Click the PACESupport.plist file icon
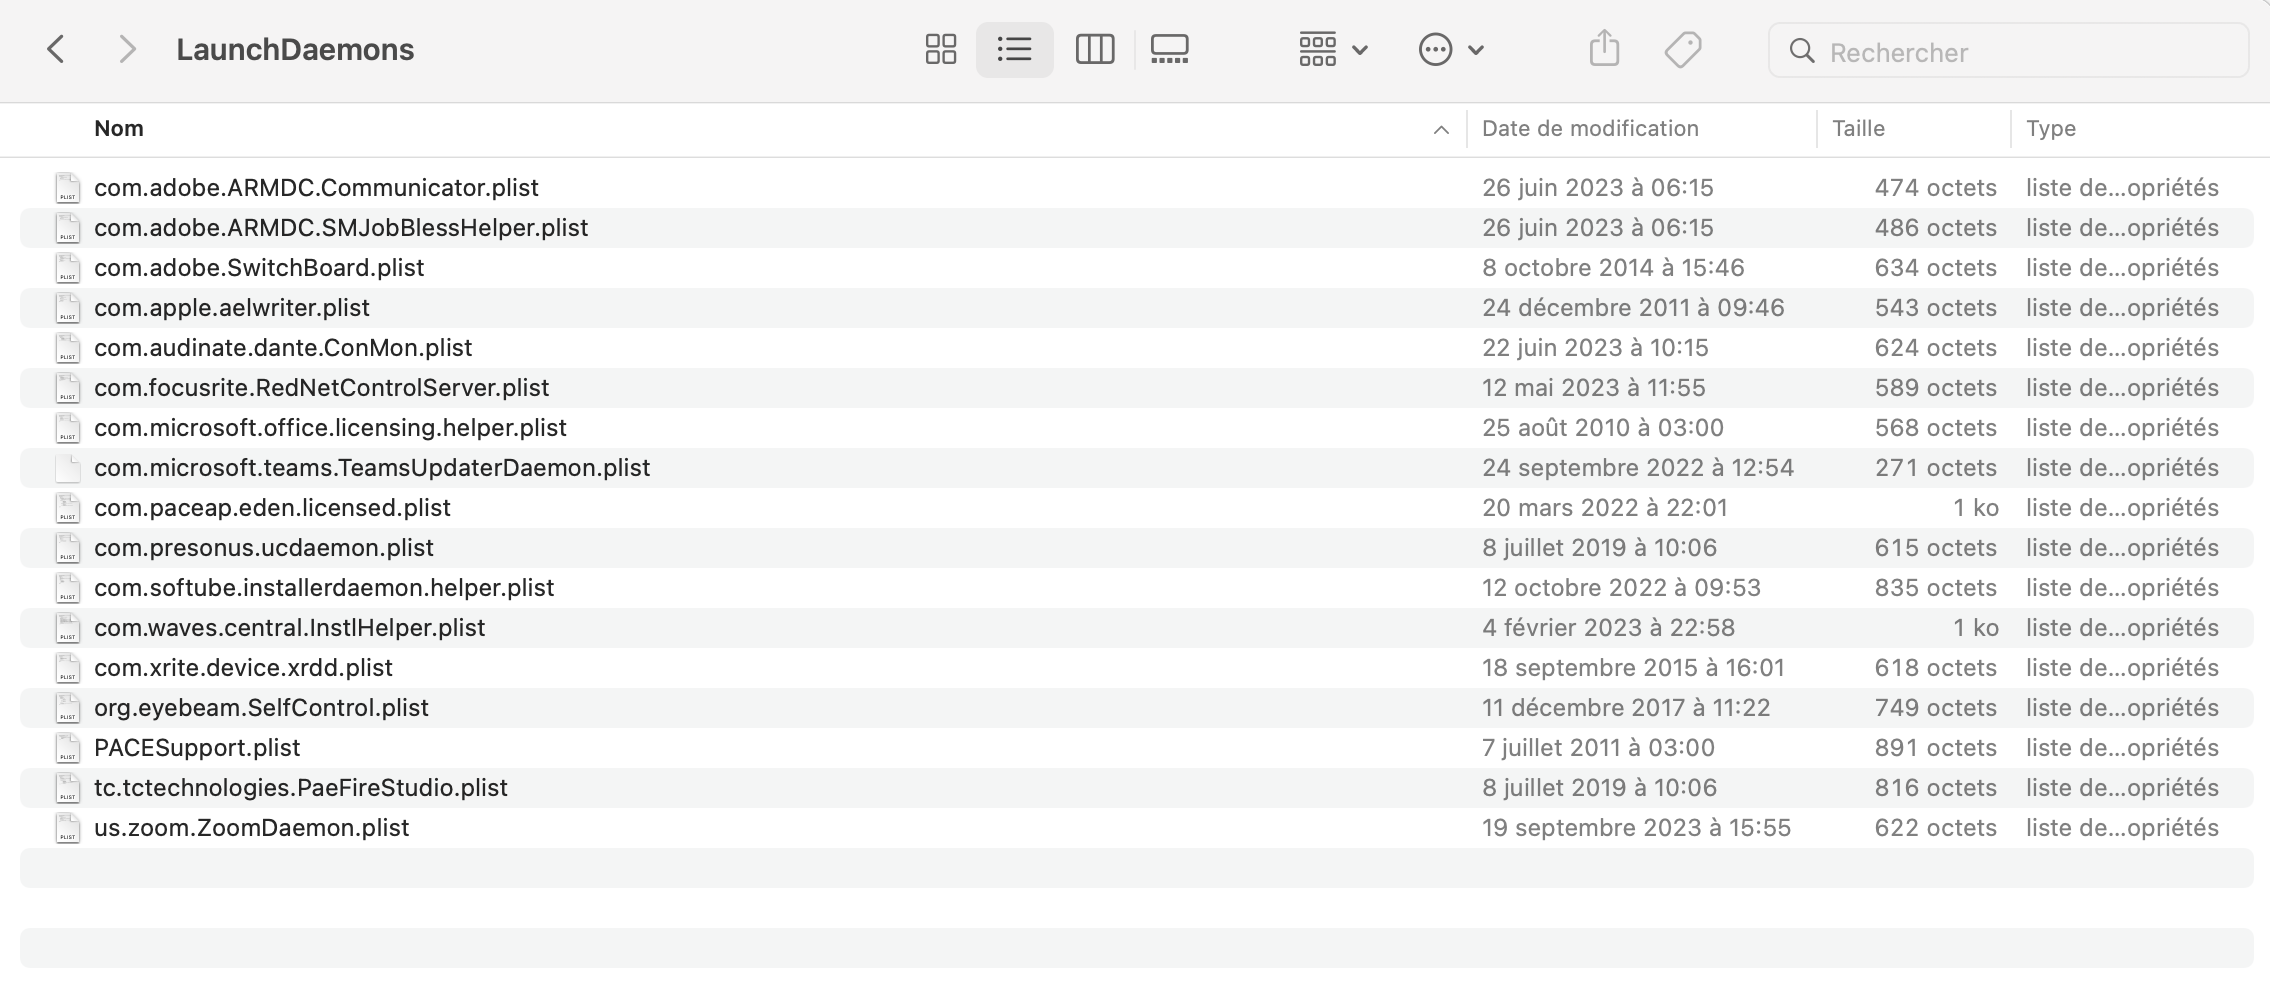This screenshot has width=2270, height=988. (x=68, y=747)
